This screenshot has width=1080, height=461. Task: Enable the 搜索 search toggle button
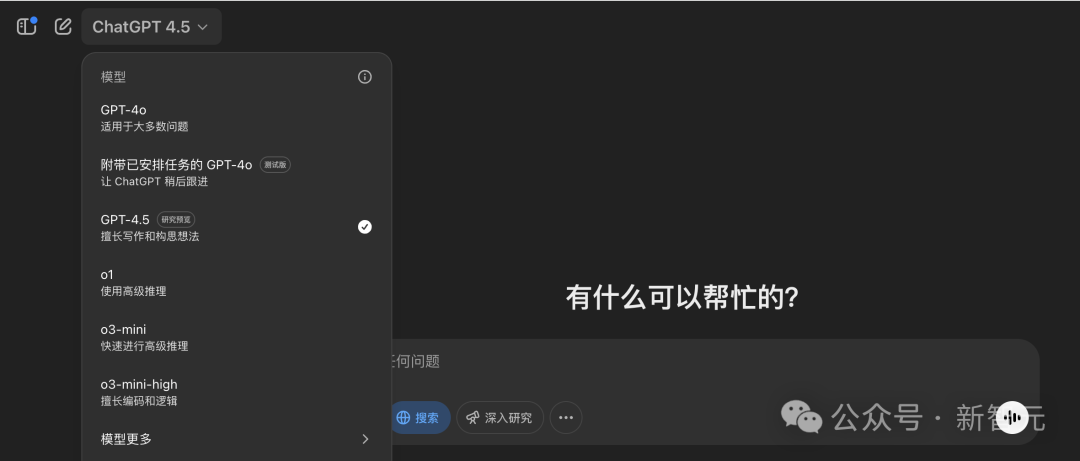coord(421,418)
